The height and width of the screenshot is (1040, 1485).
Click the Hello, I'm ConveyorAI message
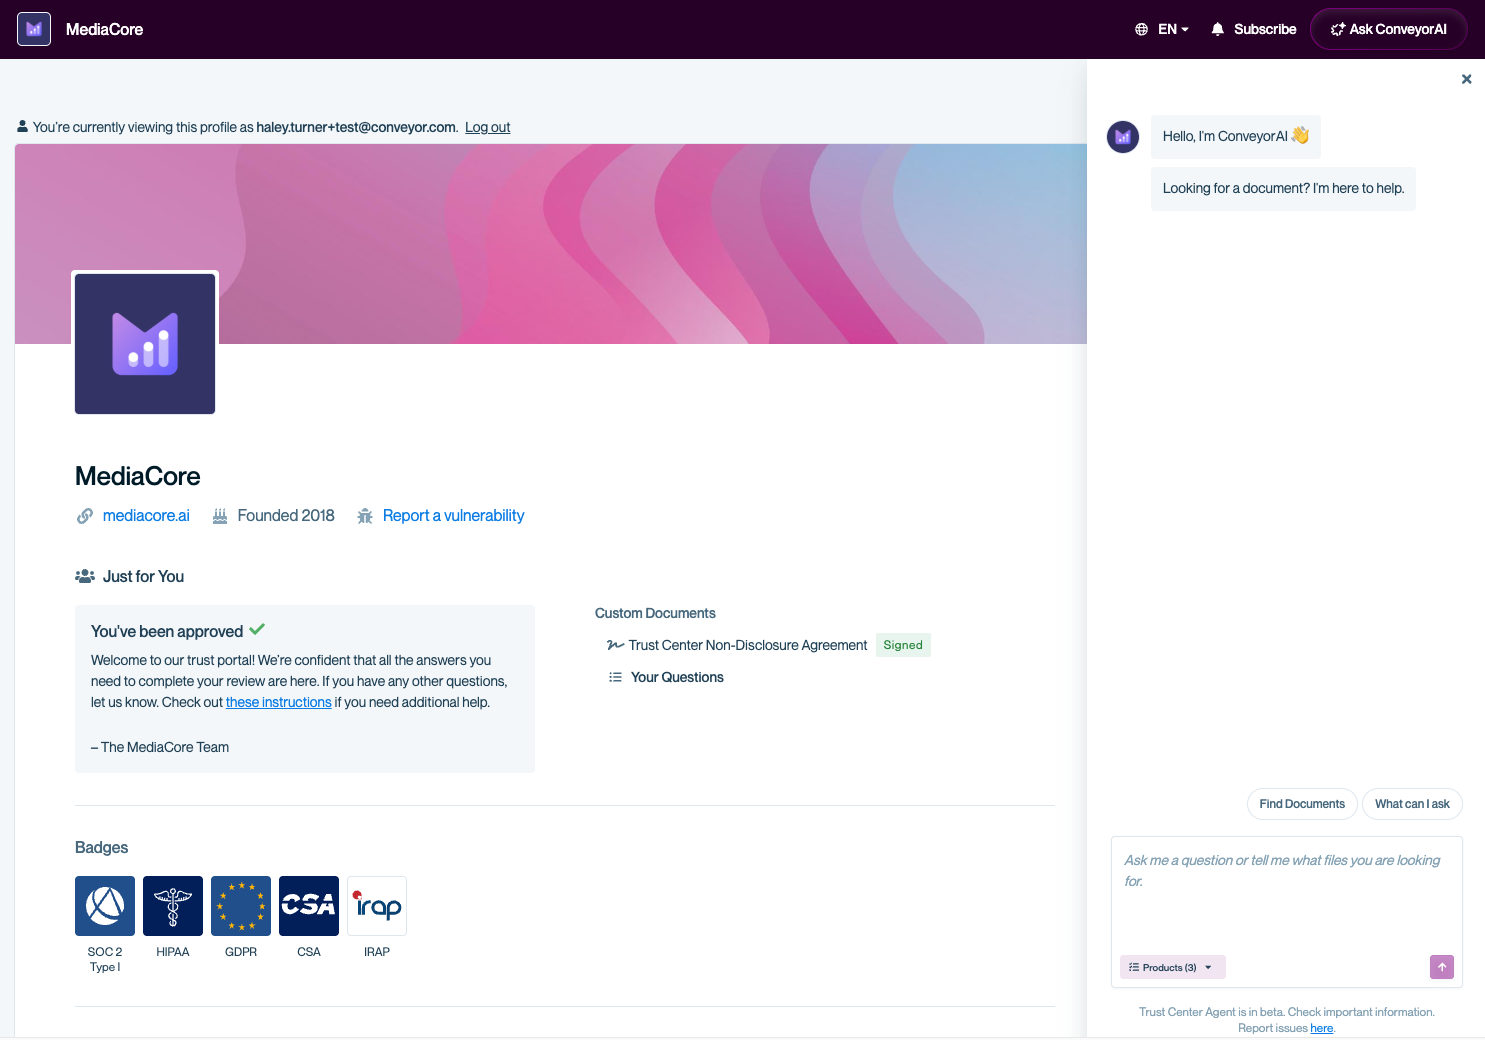click(x=1235, y=137)
